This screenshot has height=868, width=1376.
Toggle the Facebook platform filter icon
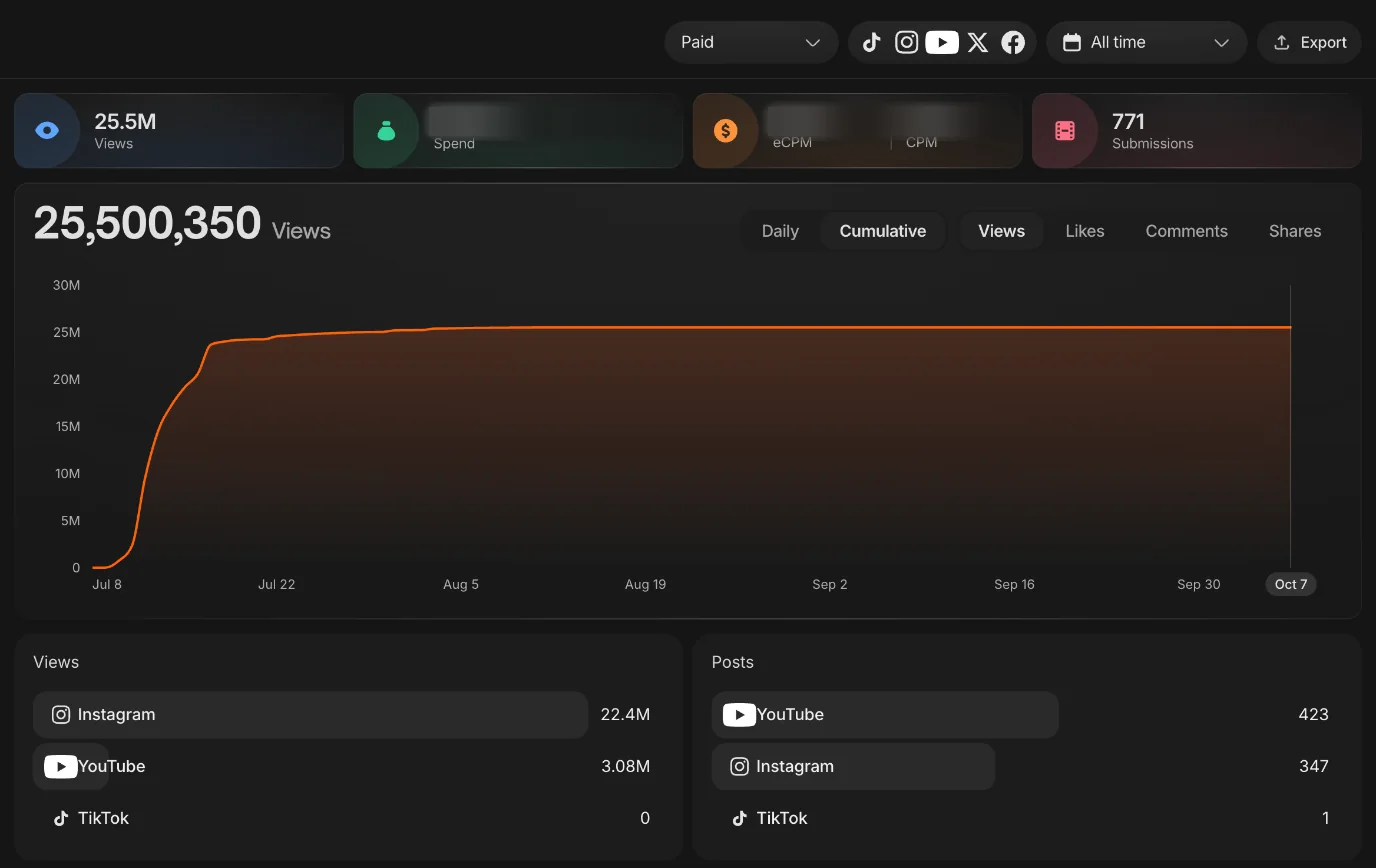point(1013,42)
